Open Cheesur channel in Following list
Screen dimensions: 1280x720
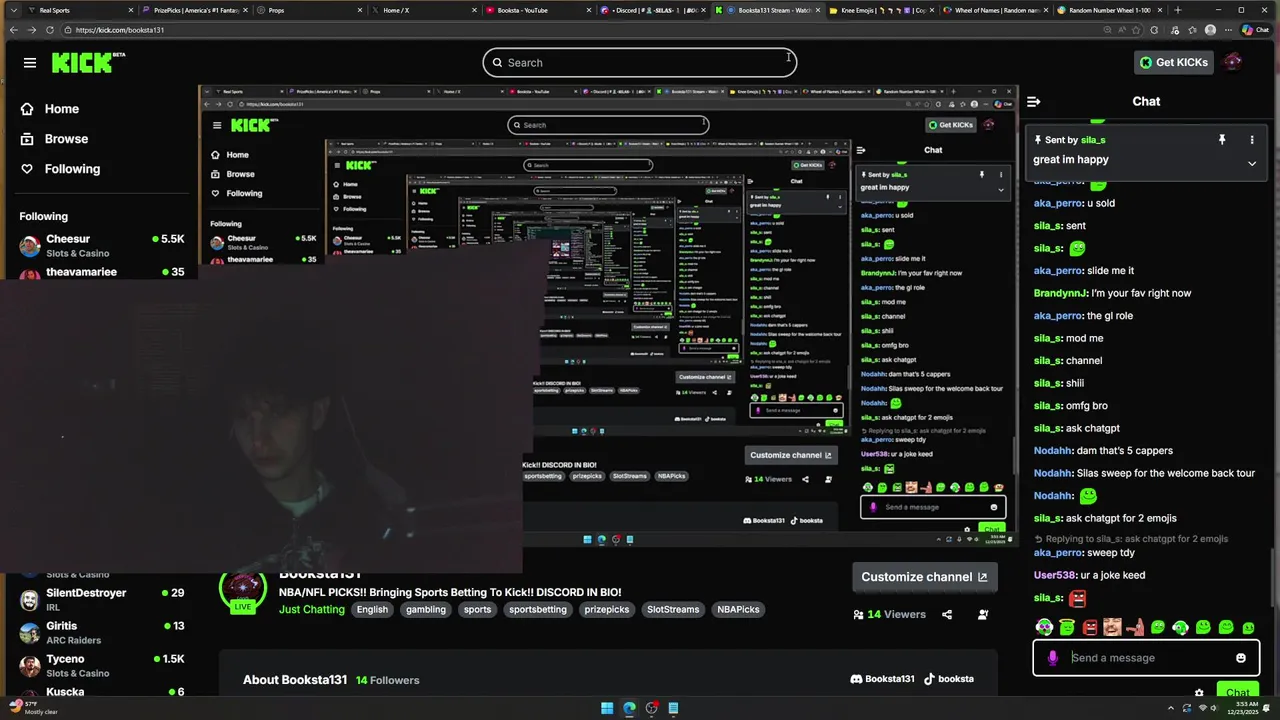pyautogui.click(x=101, y=245)
